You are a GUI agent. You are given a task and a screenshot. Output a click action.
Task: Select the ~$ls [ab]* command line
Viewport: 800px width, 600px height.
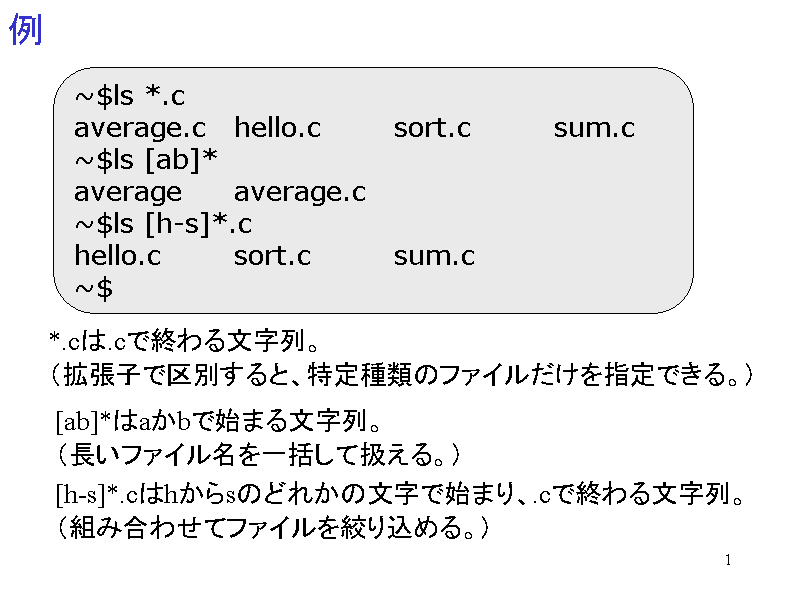click(146, 160)
